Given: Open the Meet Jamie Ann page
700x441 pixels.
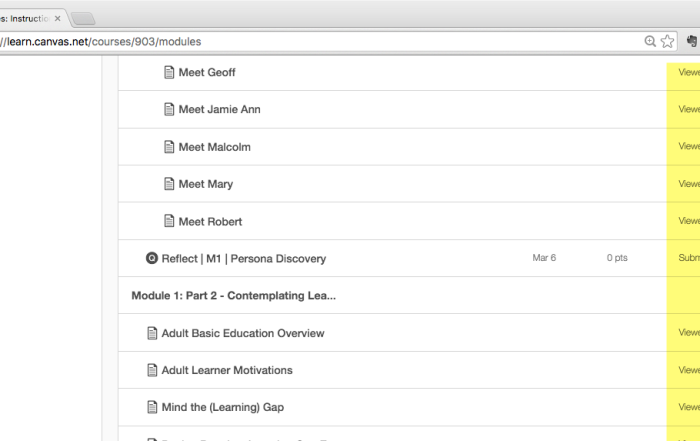Looking at the screenshot, I should [219, 109].
